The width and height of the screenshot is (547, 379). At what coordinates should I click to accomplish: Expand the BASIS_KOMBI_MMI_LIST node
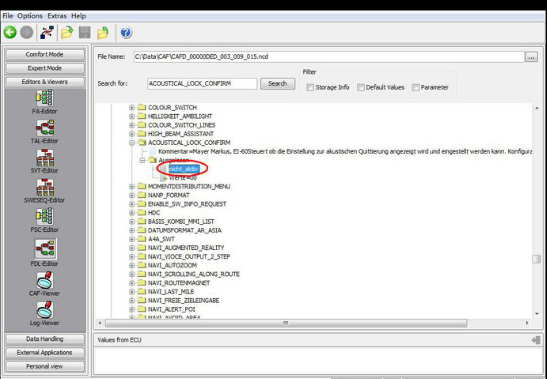pos(132,221)
